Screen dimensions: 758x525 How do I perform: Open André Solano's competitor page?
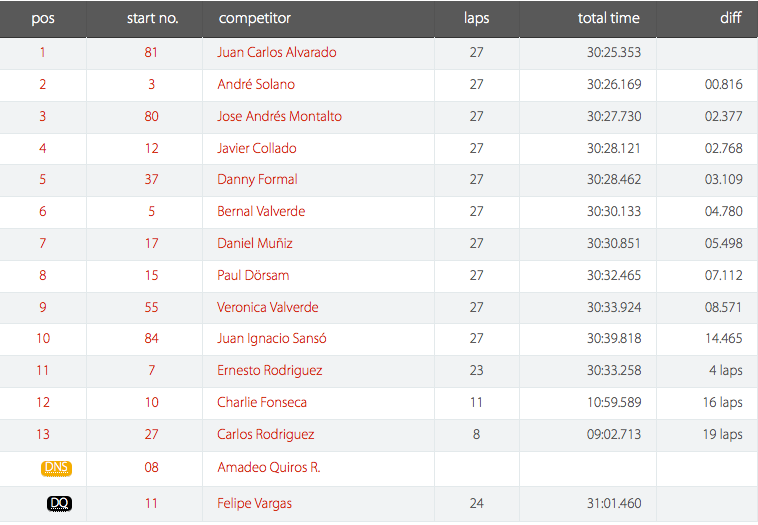coord(256,84)
